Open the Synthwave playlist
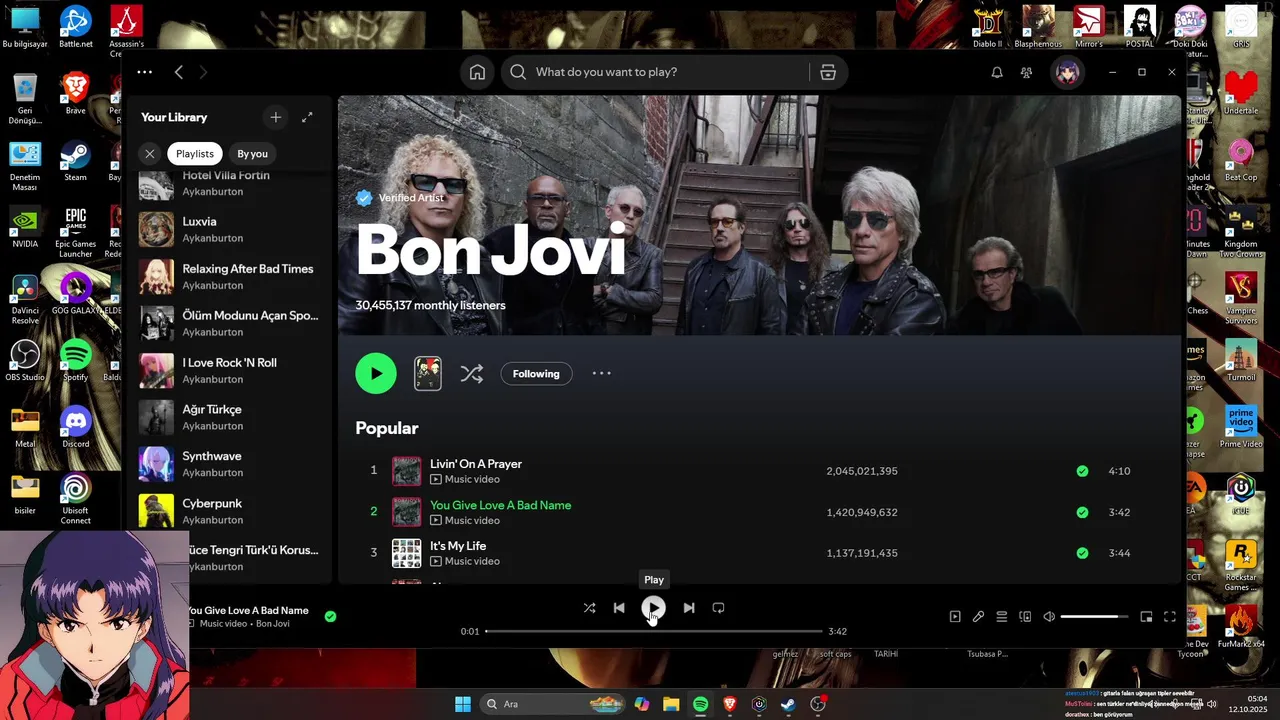 coord(230,464)
